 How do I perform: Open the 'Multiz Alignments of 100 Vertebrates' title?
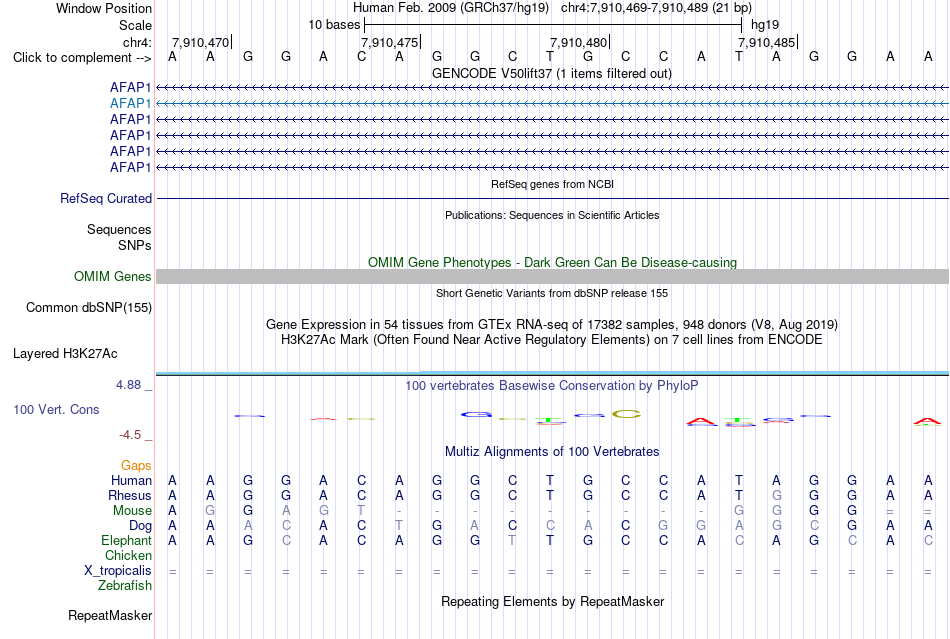[552, 452]
